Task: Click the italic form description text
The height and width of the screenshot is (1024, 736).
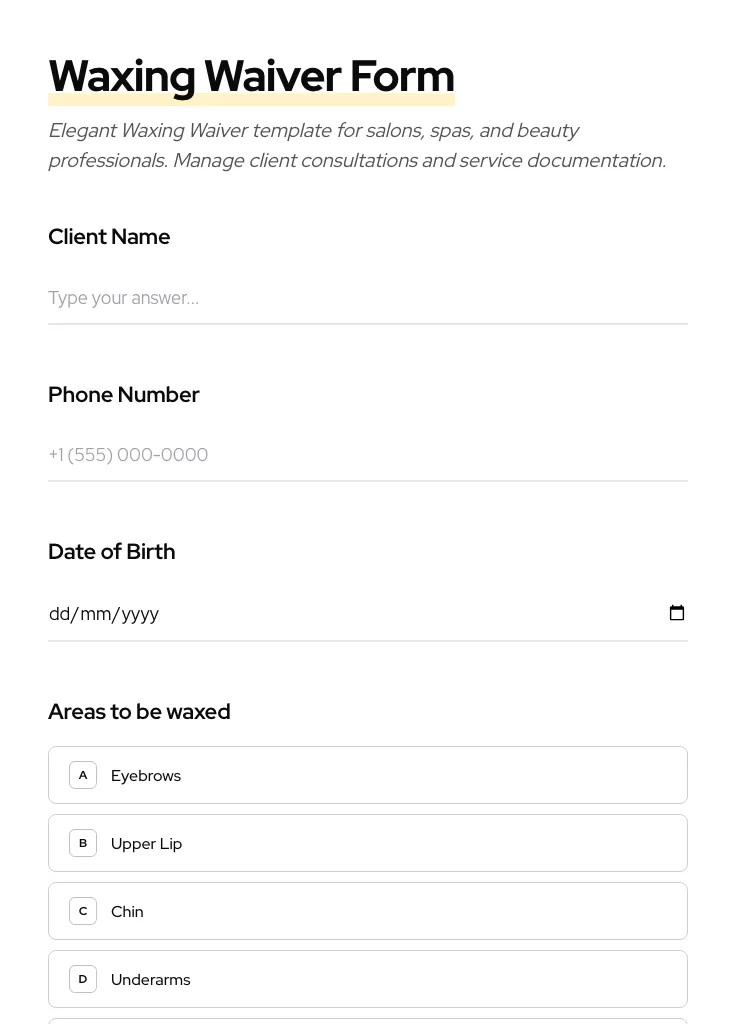Action: pyautogui.click(x=357, y=145)
